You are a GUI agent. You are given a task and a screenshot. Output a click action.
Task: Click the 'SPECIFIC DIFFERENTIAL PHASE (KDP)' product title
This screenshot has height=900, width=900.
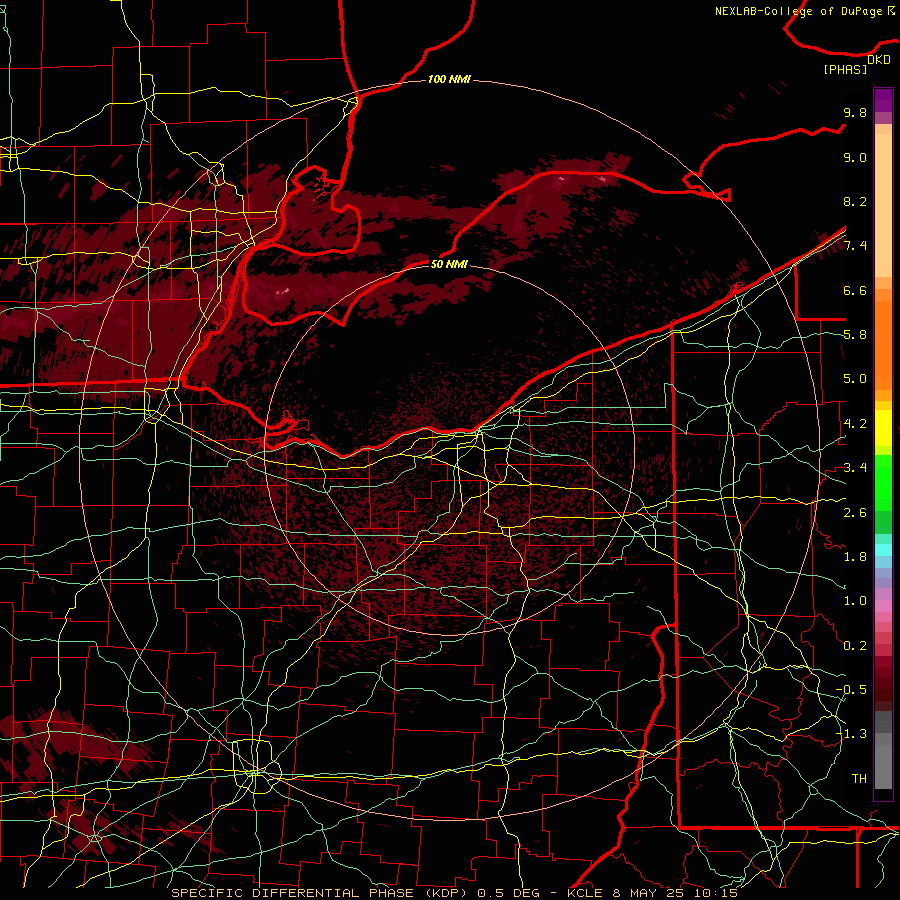[320, 893]
